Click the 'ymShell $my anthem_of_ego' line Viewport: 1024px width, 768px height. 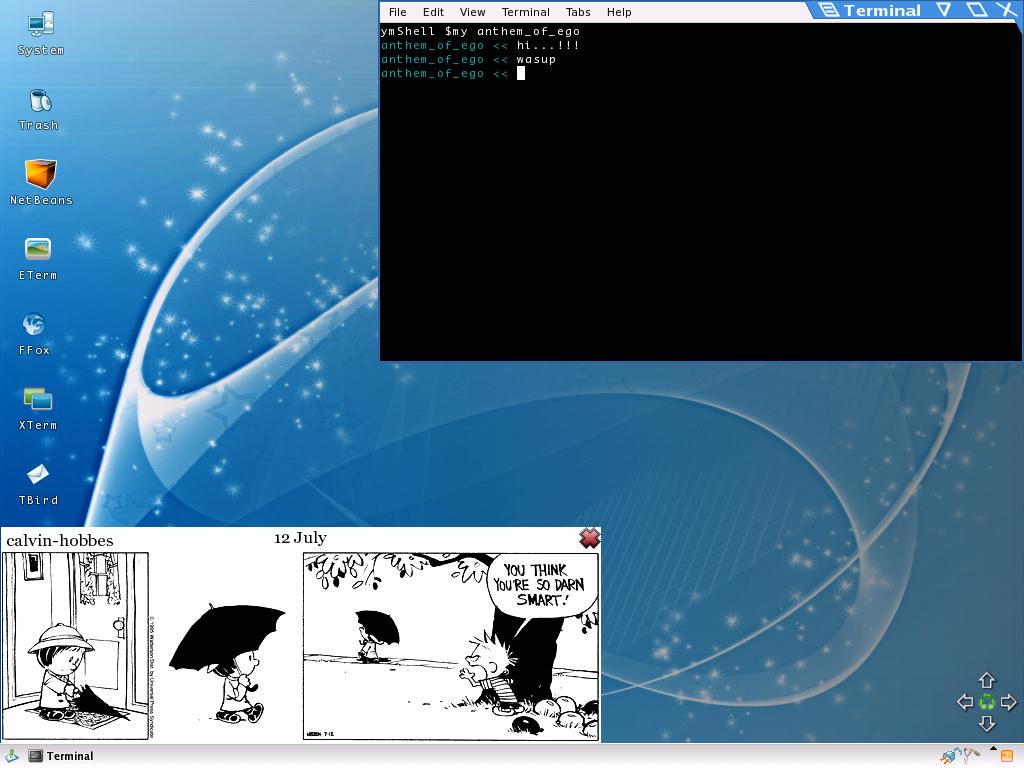pos(480,31)
